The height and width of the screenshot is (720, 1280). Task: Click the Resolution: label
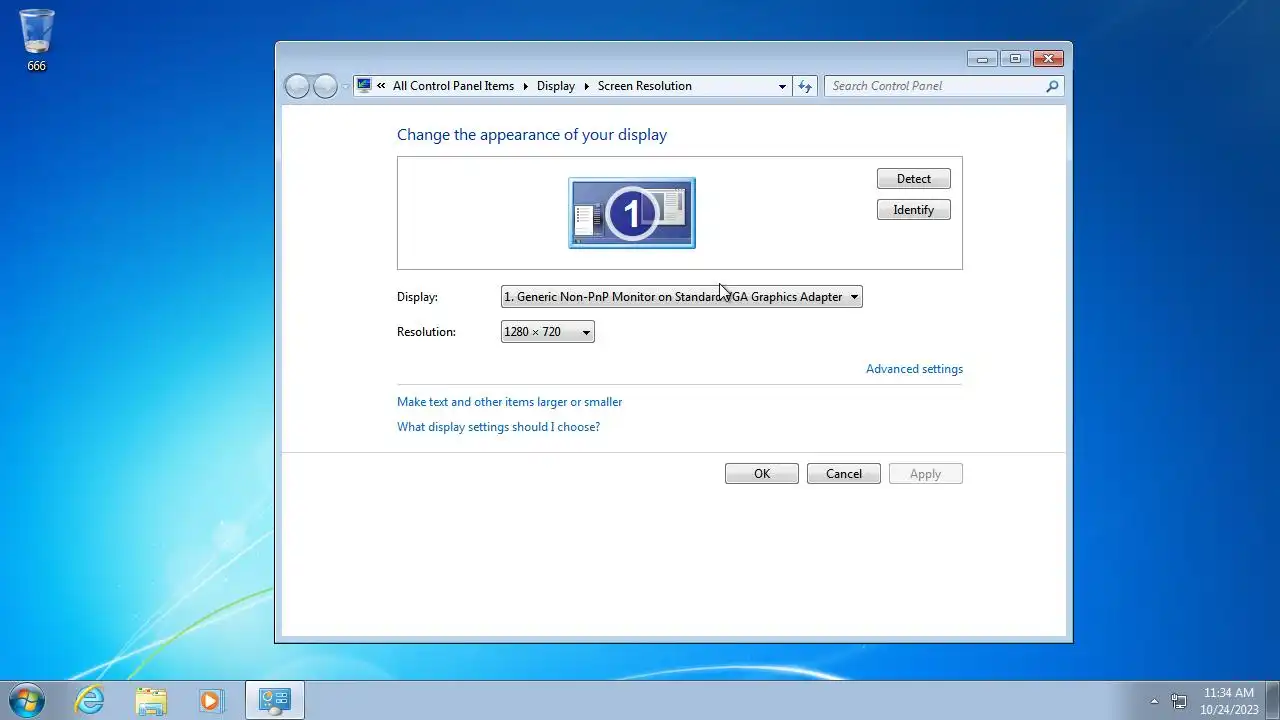[426, 332]
